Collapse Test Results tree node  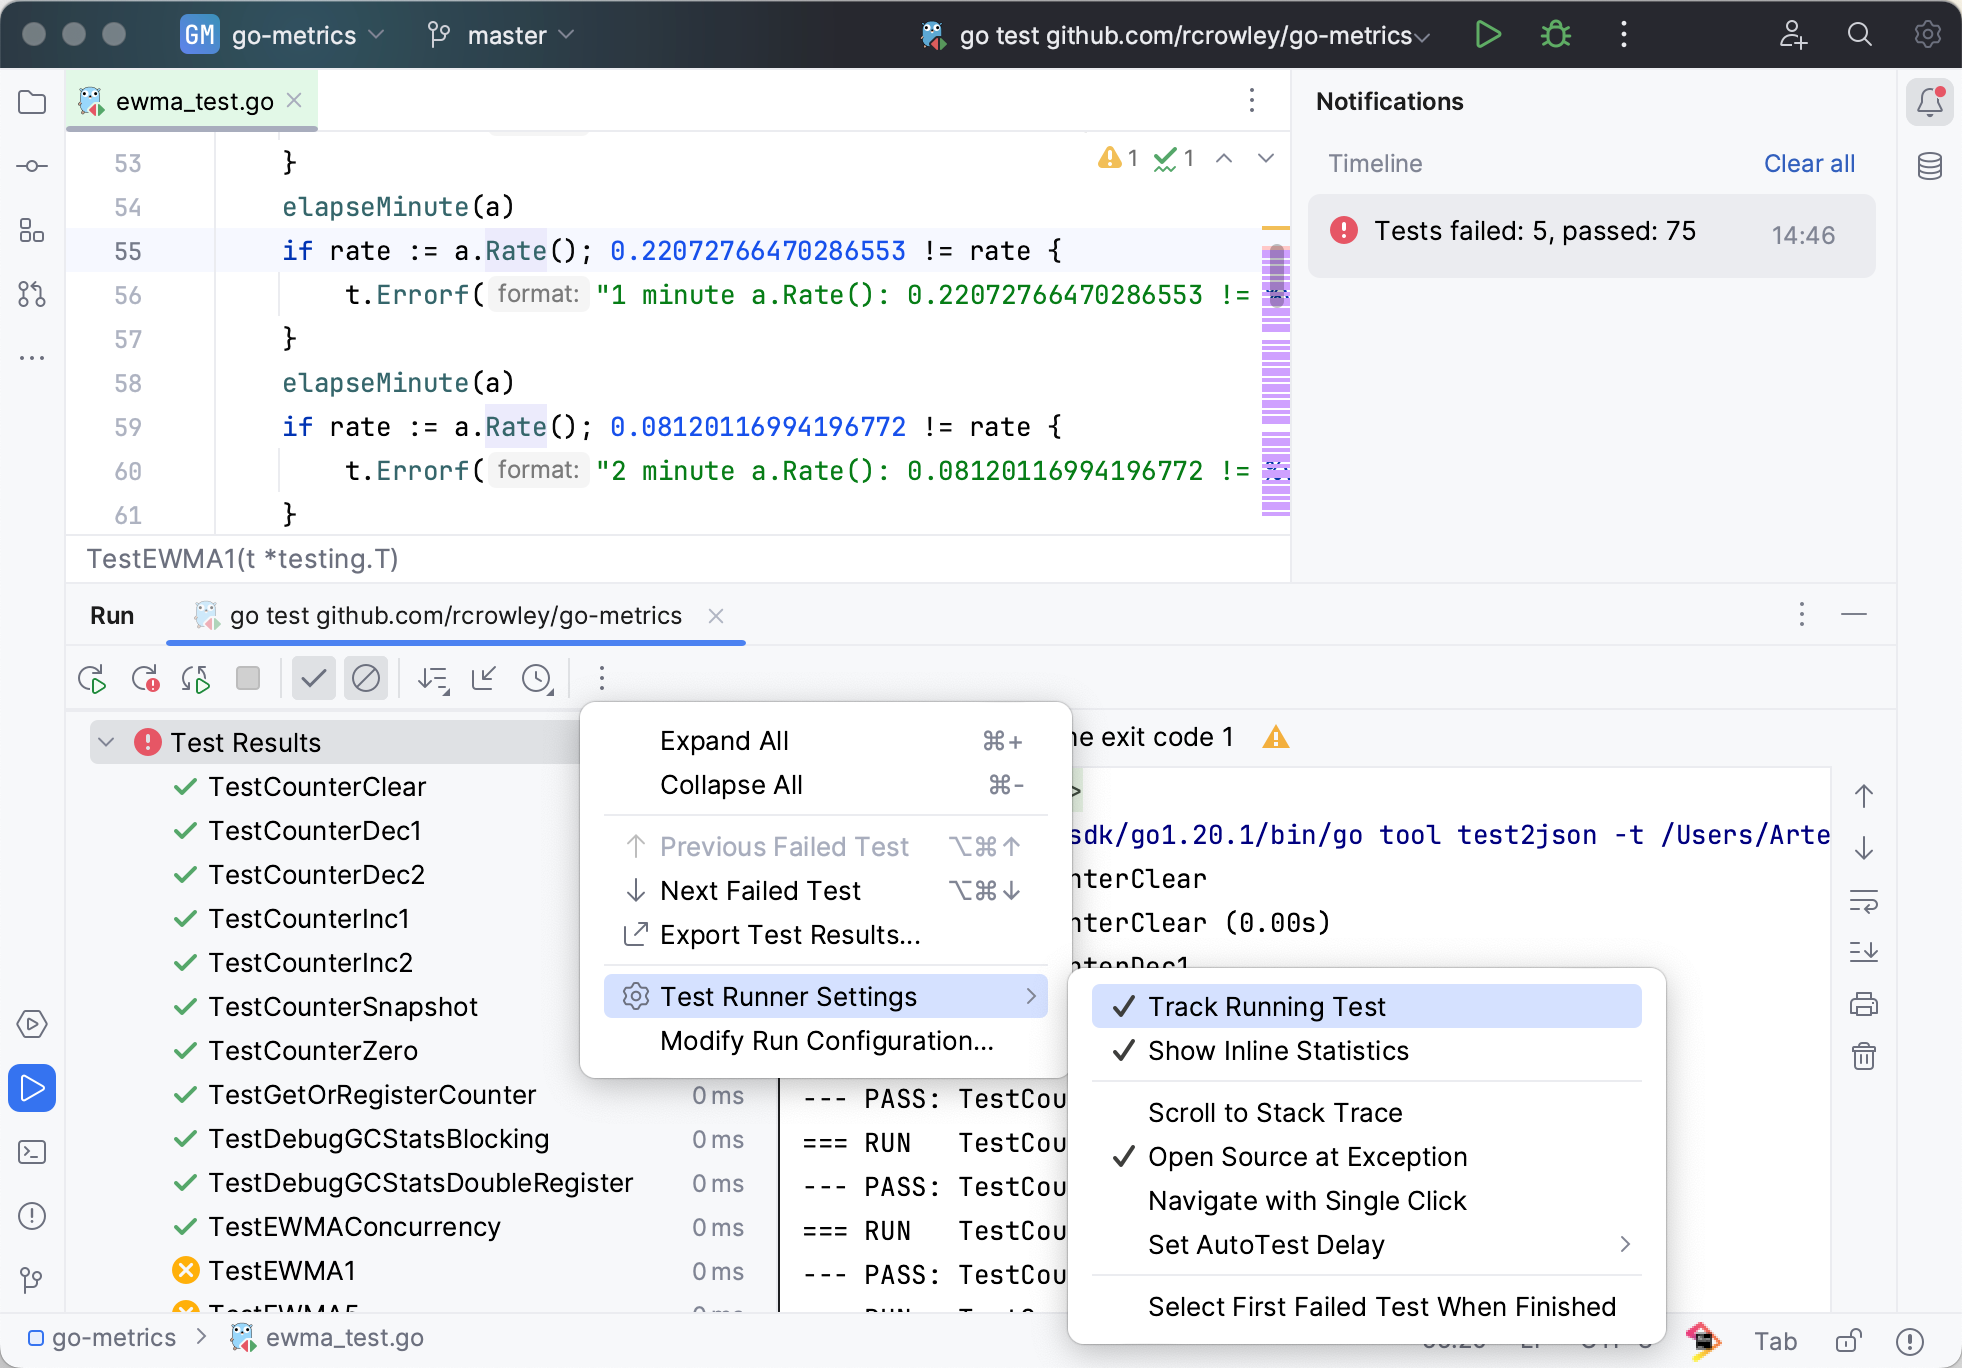tap(107, 743)
